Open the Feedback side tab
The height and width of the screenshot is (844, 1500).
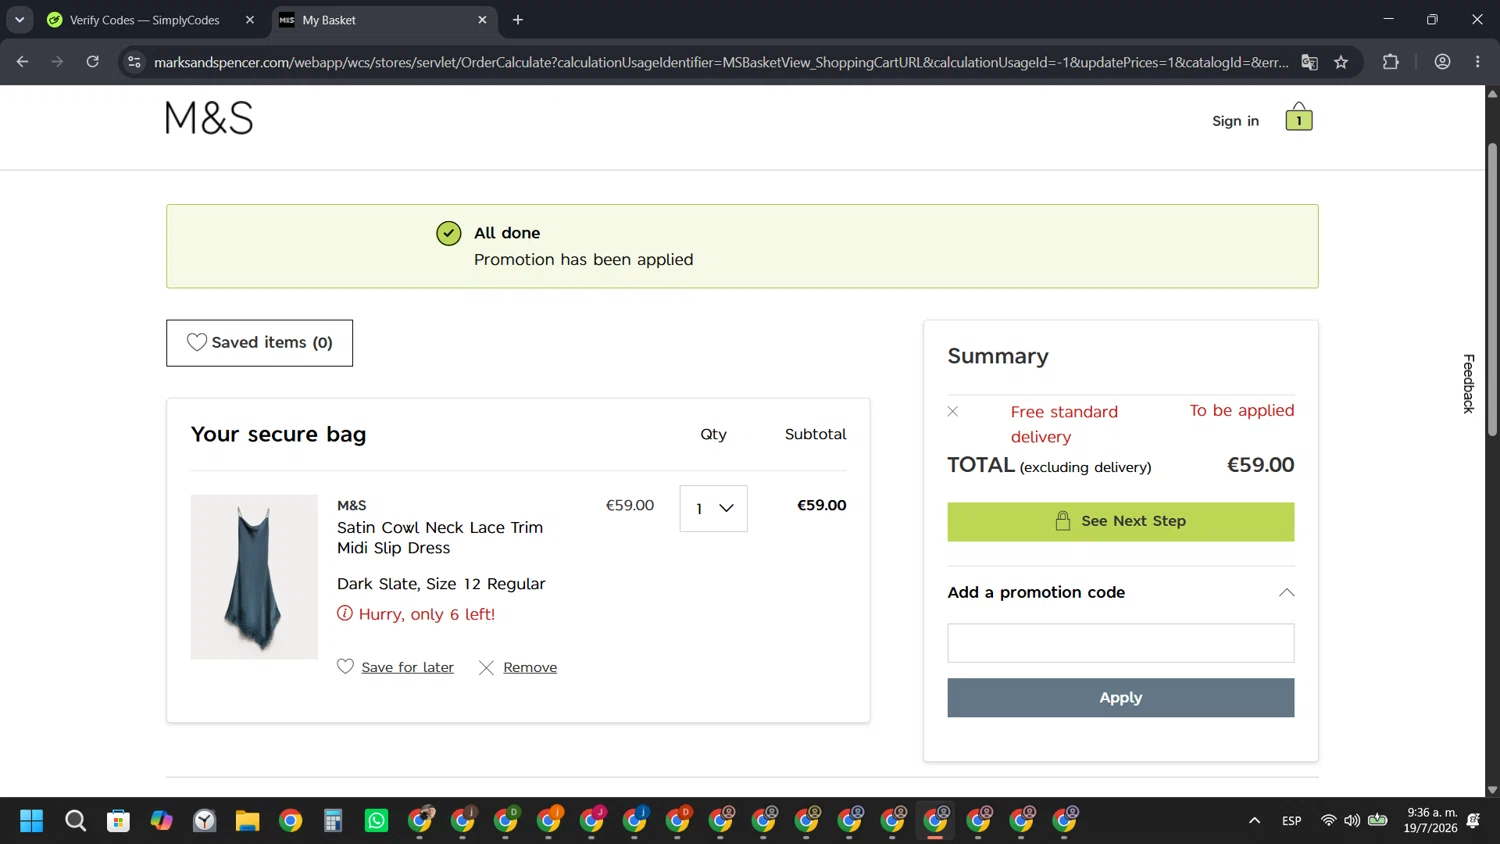[x=1468, y=383]
